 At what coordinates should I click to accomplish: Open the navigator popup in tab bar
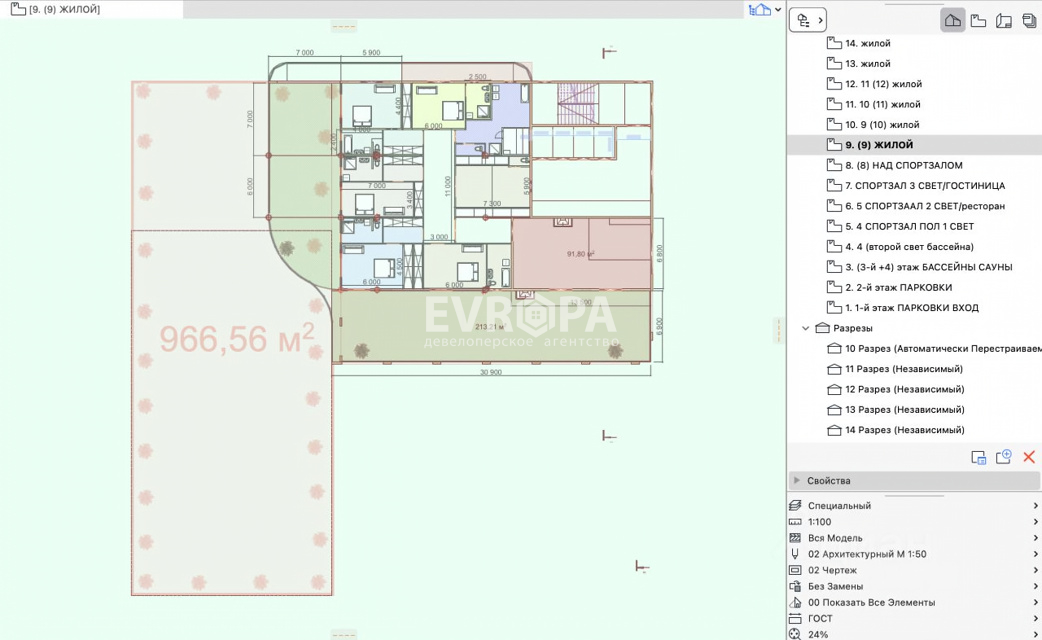tap(765, 10)
